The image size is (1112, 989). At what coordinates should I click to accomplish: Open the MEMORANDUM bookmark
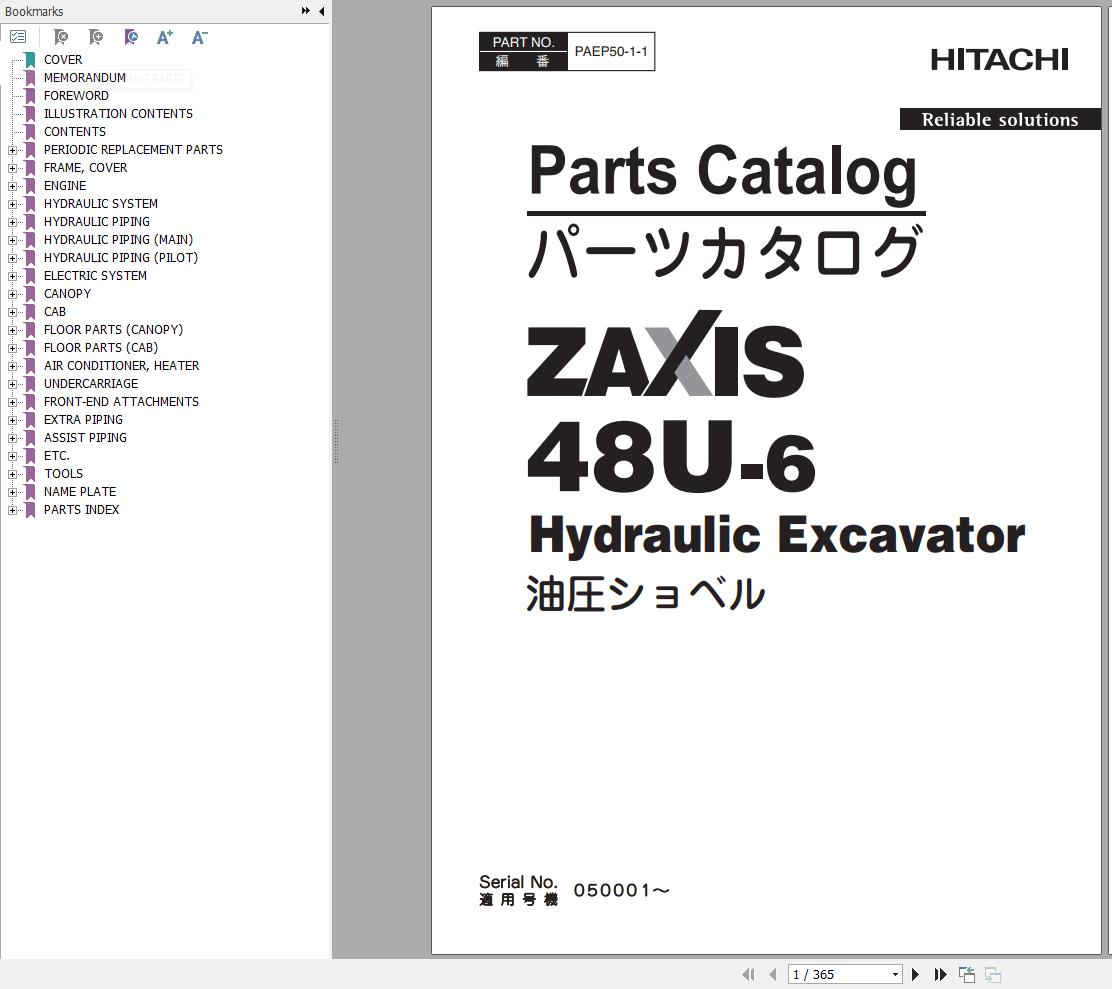85,77
